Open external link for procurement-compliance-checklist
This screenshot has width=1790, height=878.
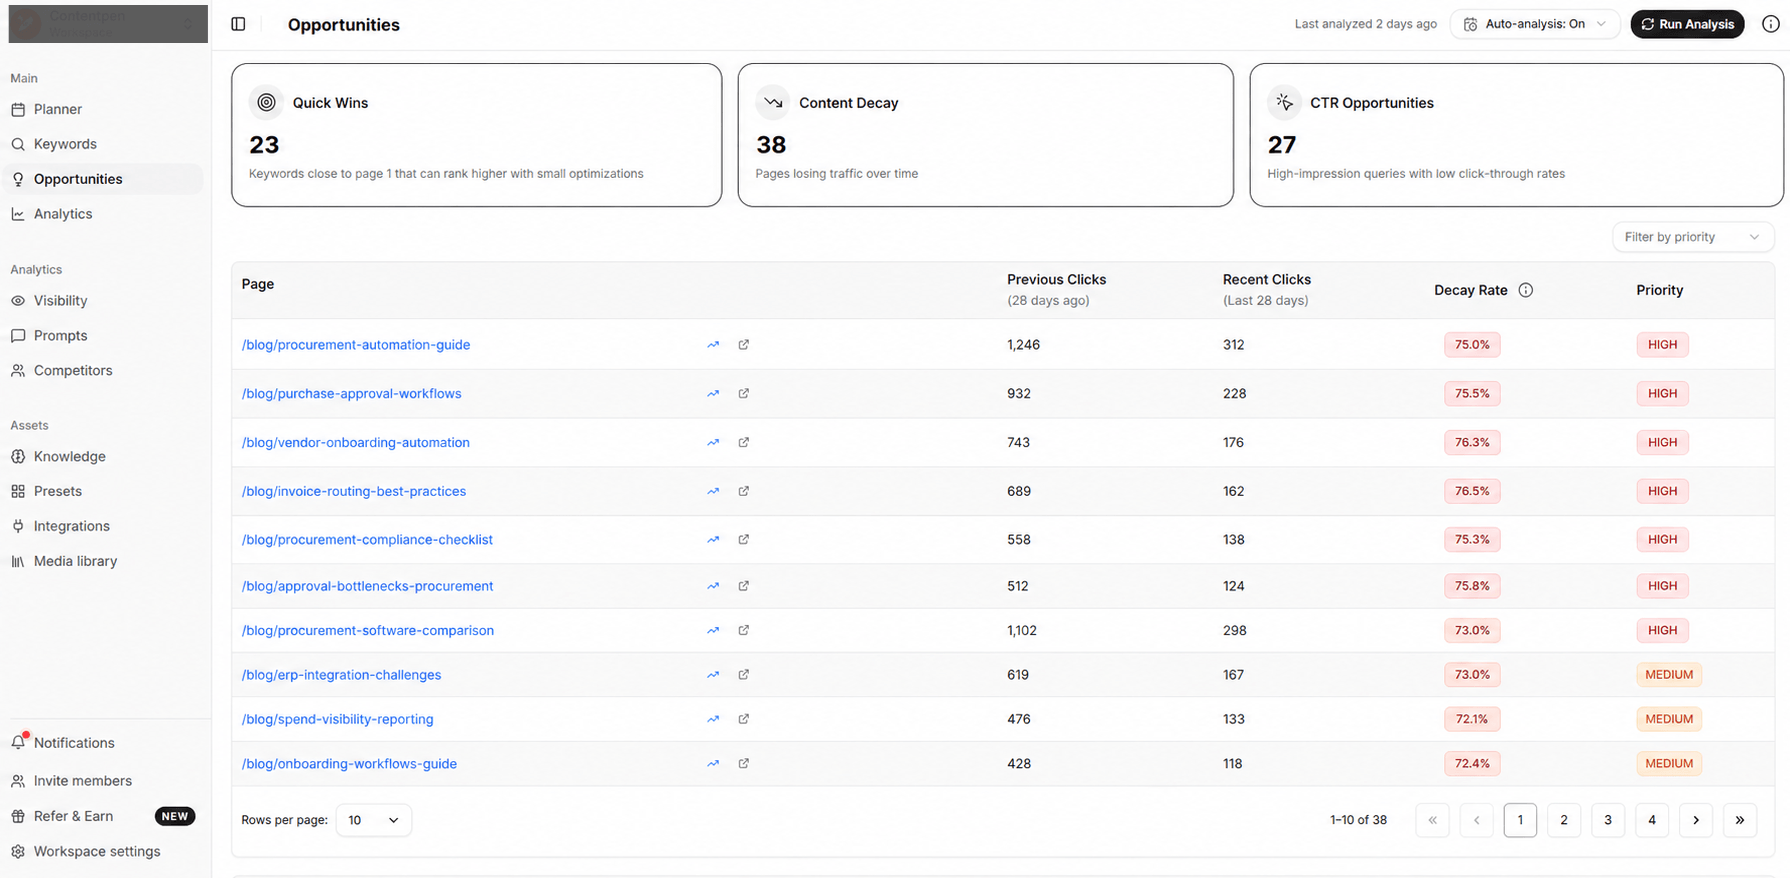coord(744,540)
